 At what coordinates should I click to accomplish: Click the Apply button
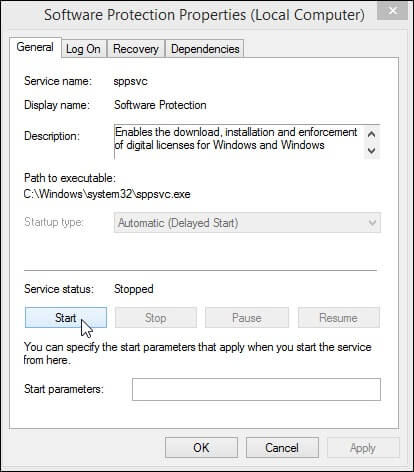click(x=363, y=448)
